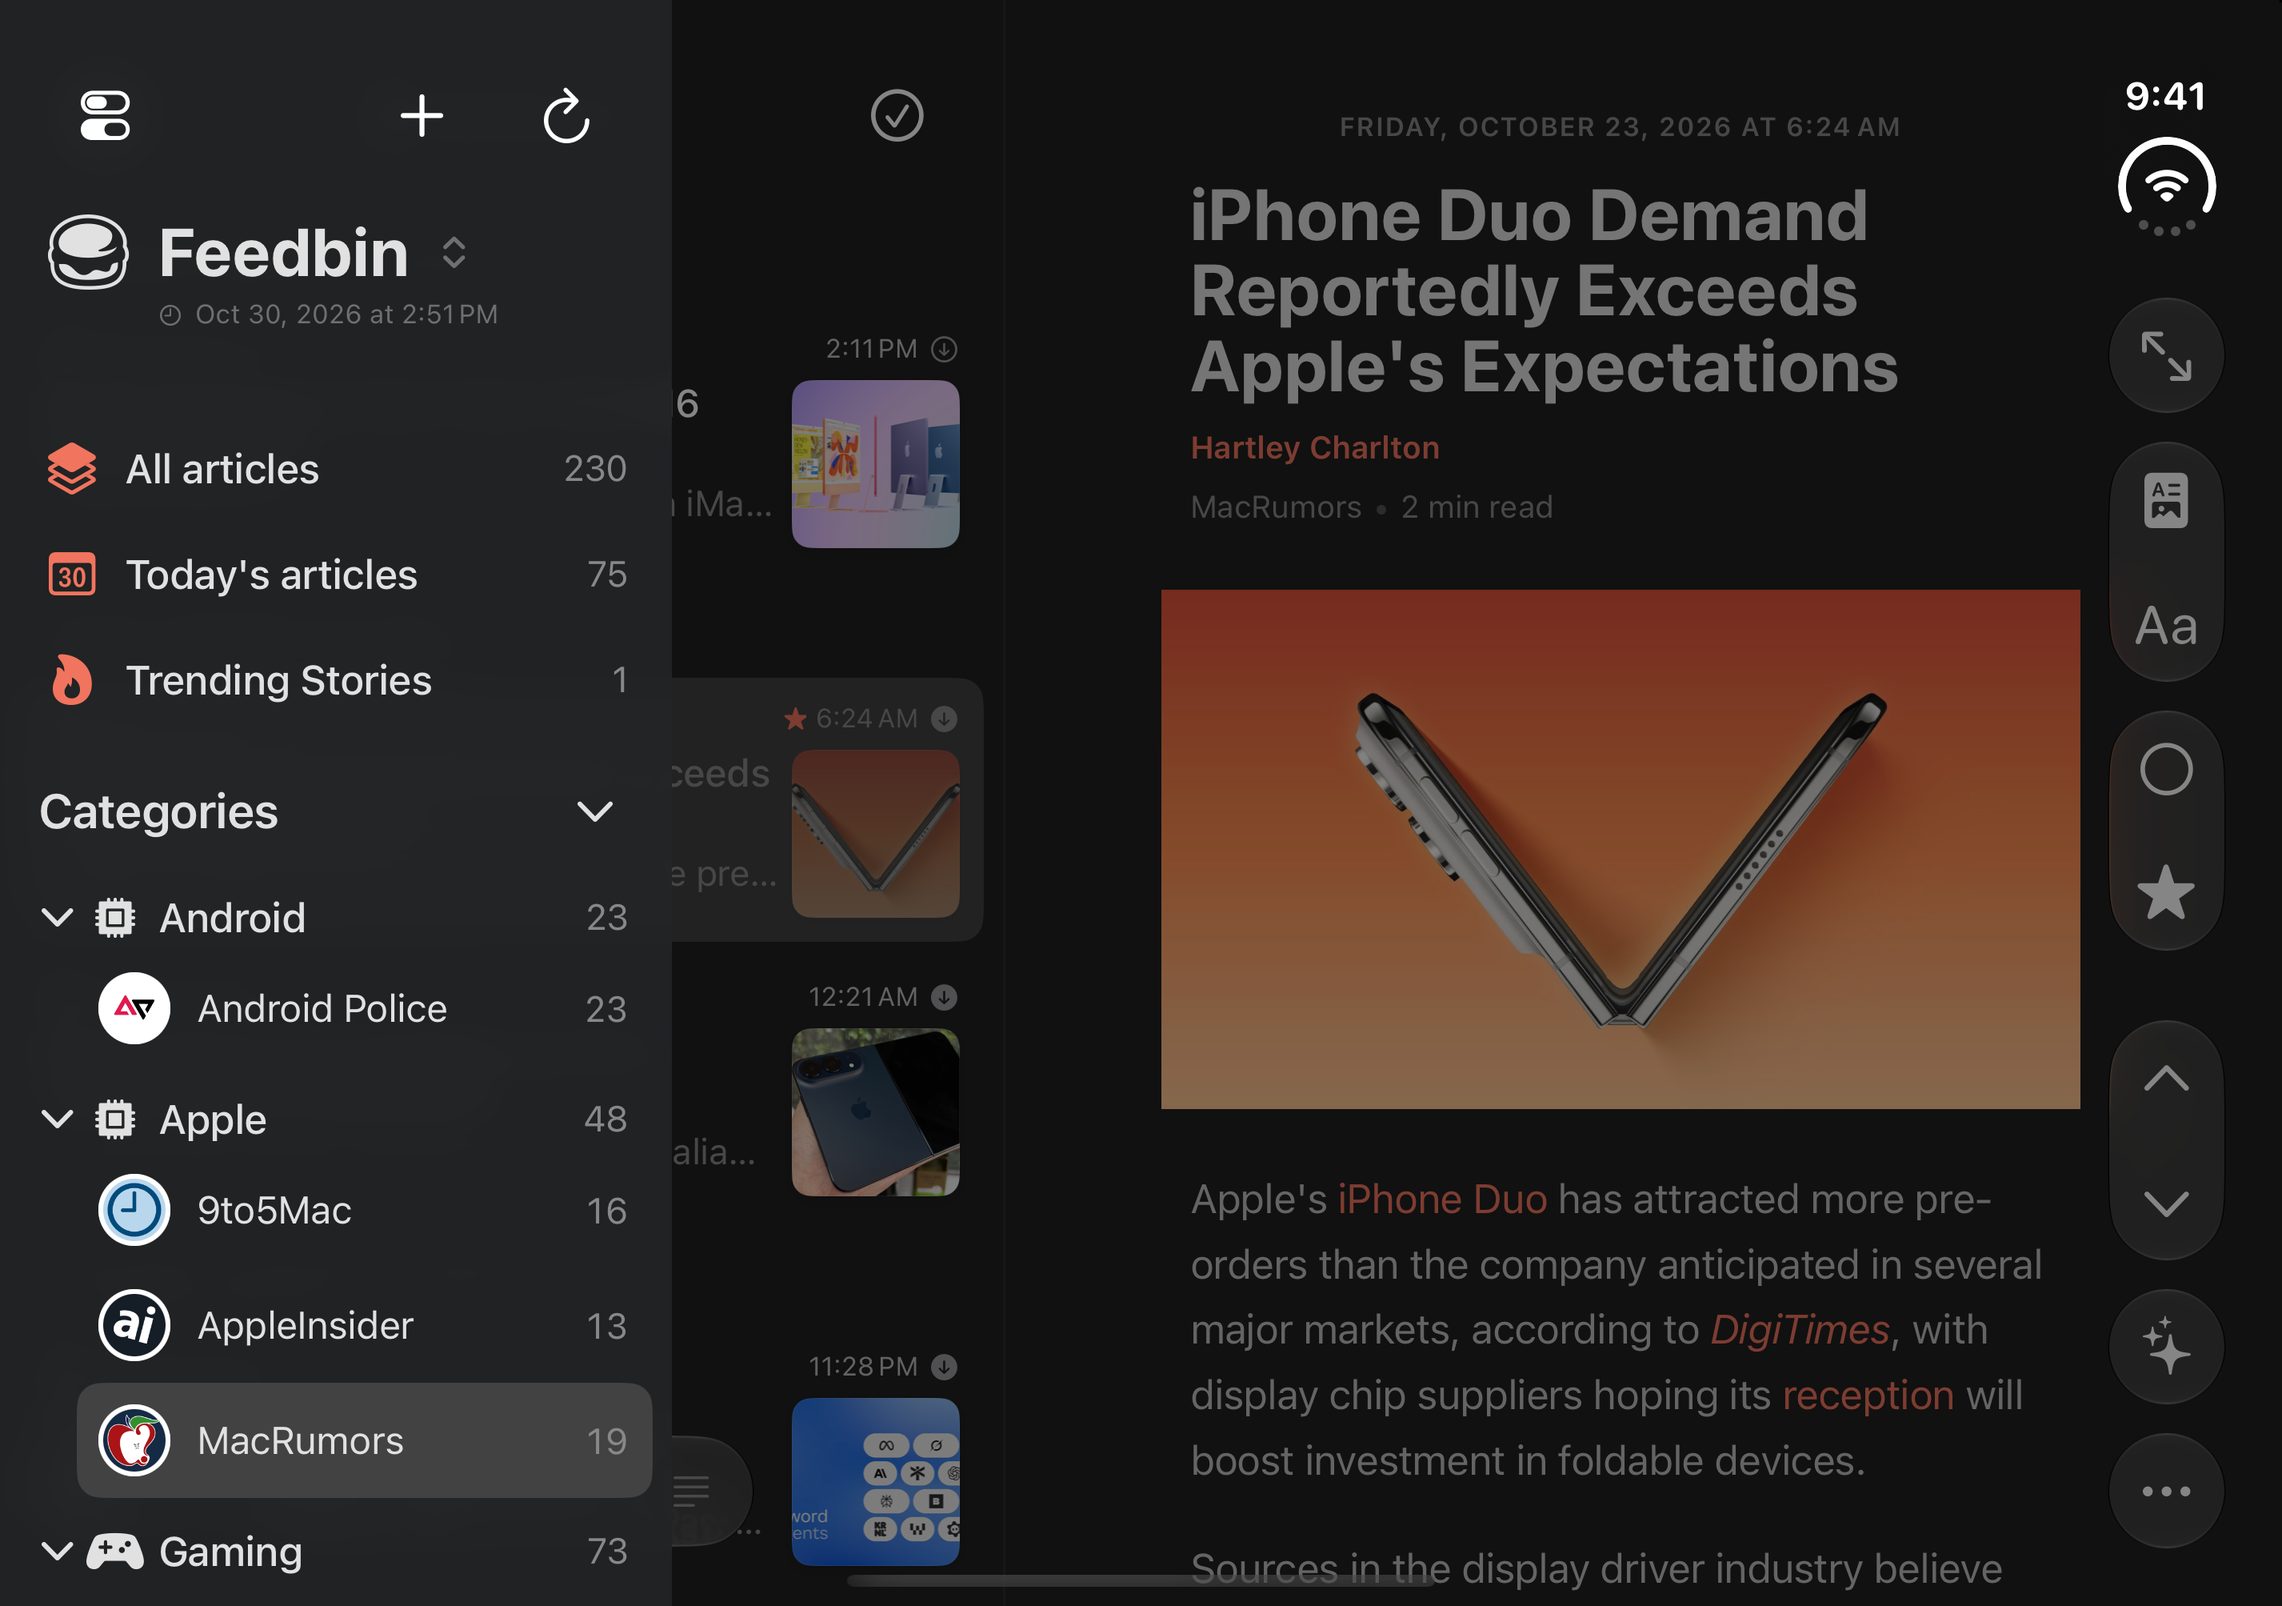
Task: Switch to reader view icon
Action: tap(2165, 500)
